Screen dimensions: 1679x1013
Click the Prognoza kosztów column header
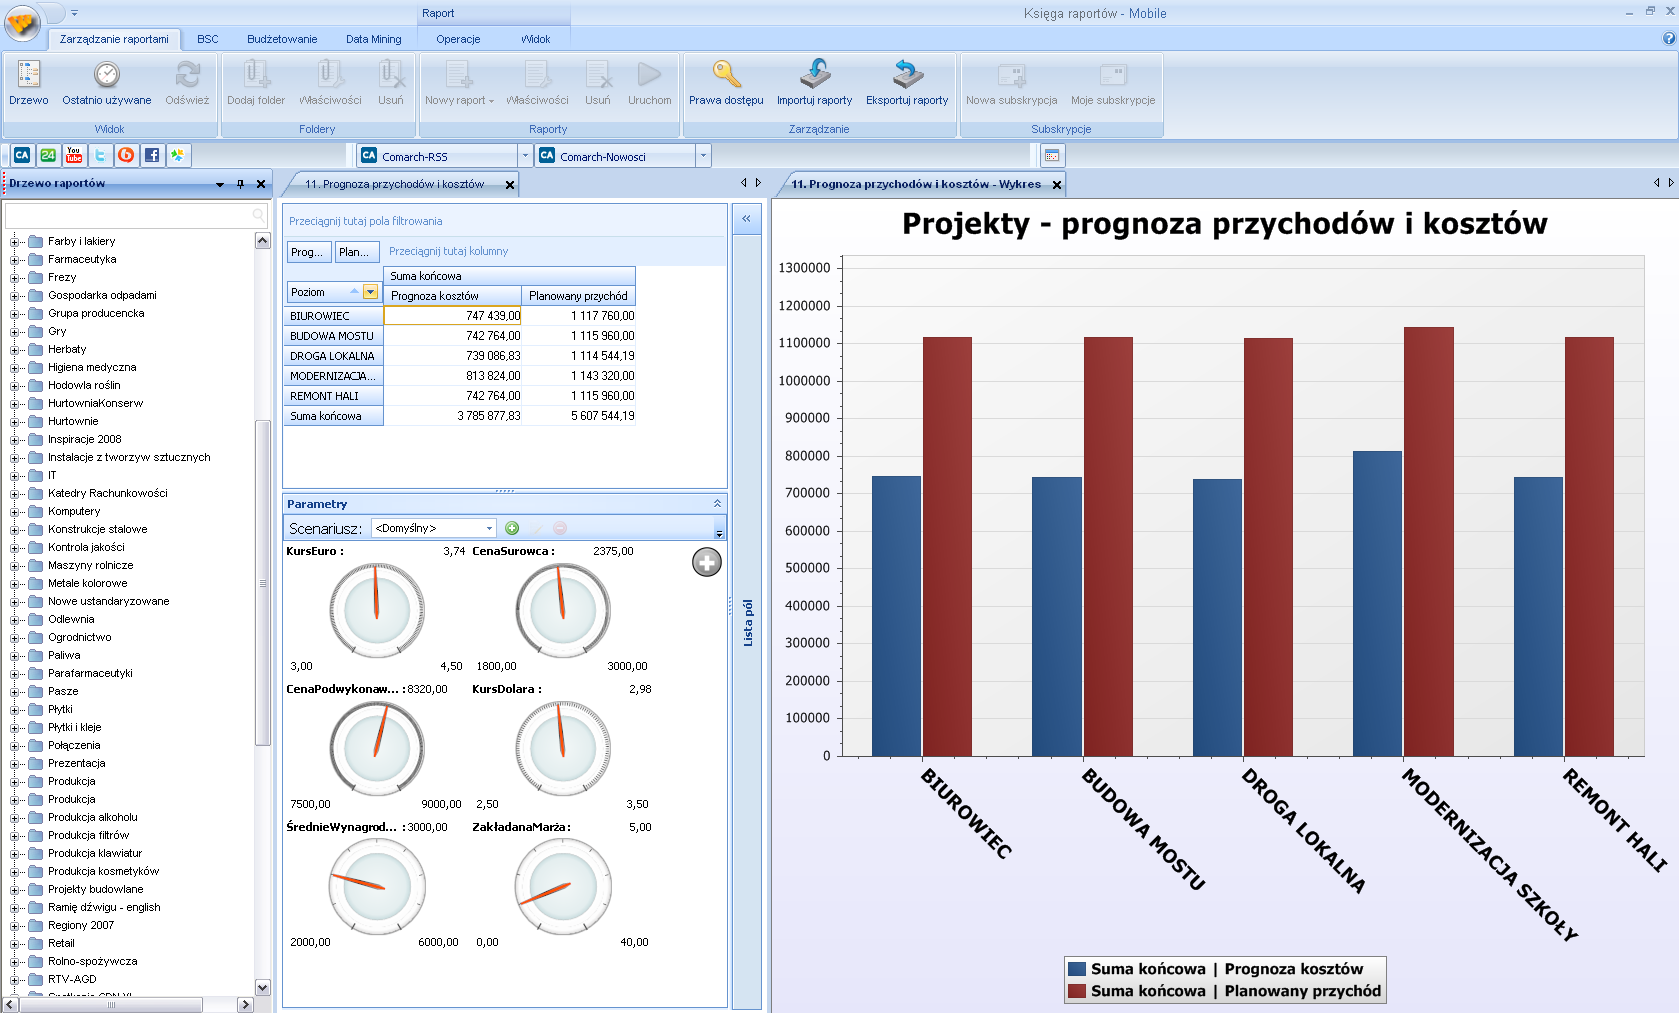453,295
